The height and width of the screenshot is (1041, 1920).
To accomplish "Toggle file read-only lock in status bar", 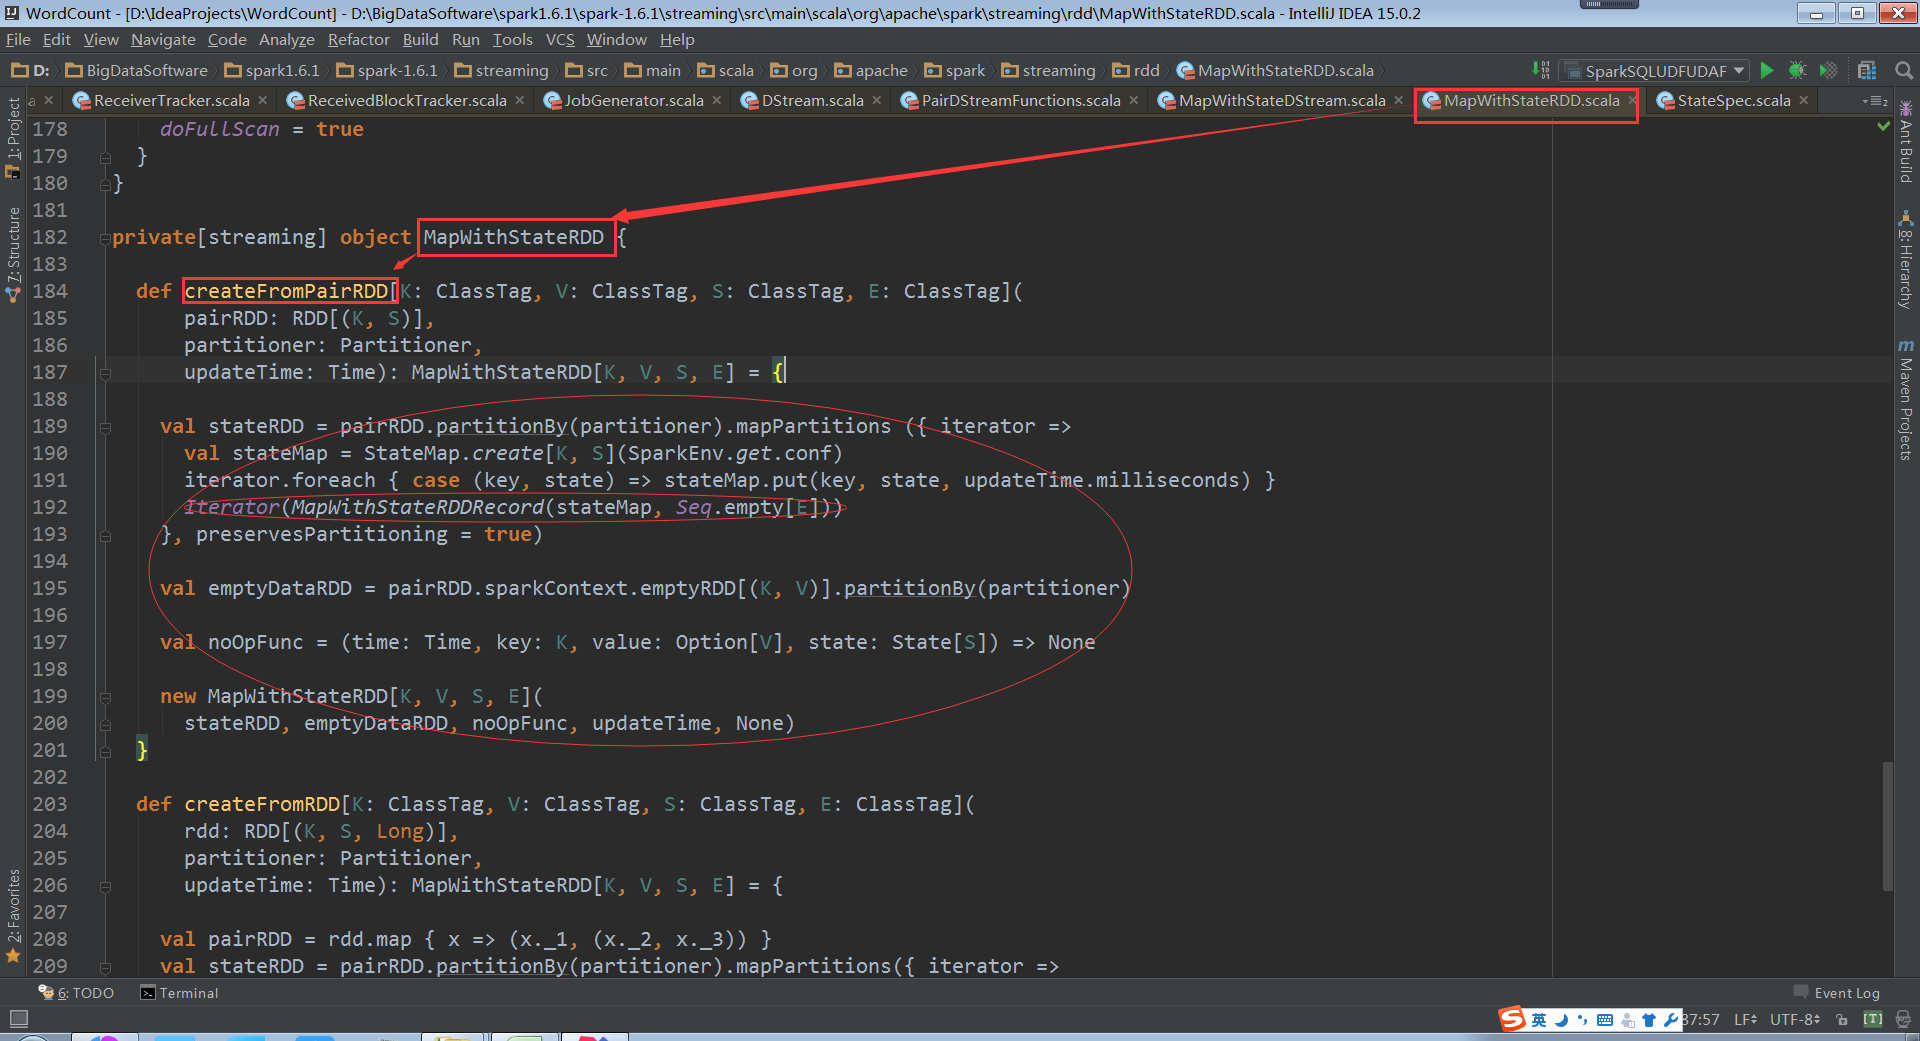I will pos(1842,1020).
